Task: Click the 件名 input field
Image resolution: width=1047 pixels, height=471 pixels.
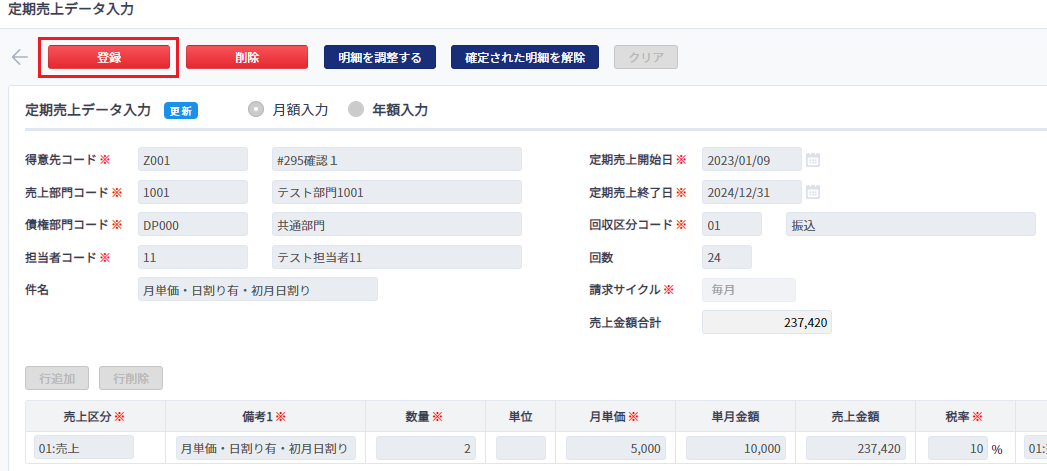Action: 257,289
